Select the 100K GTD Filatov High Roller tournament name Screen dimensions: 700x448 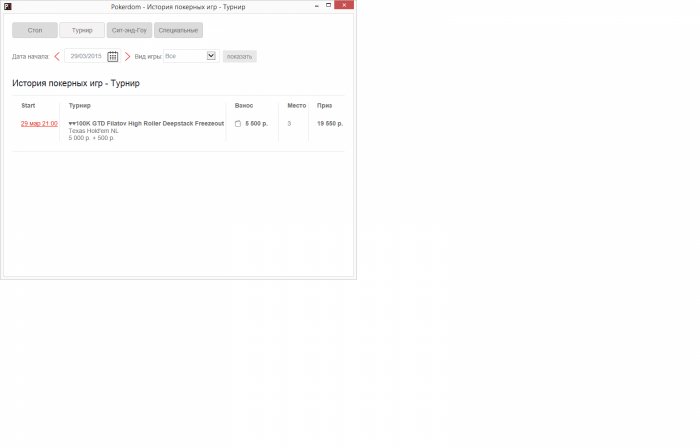pos(146,124)
